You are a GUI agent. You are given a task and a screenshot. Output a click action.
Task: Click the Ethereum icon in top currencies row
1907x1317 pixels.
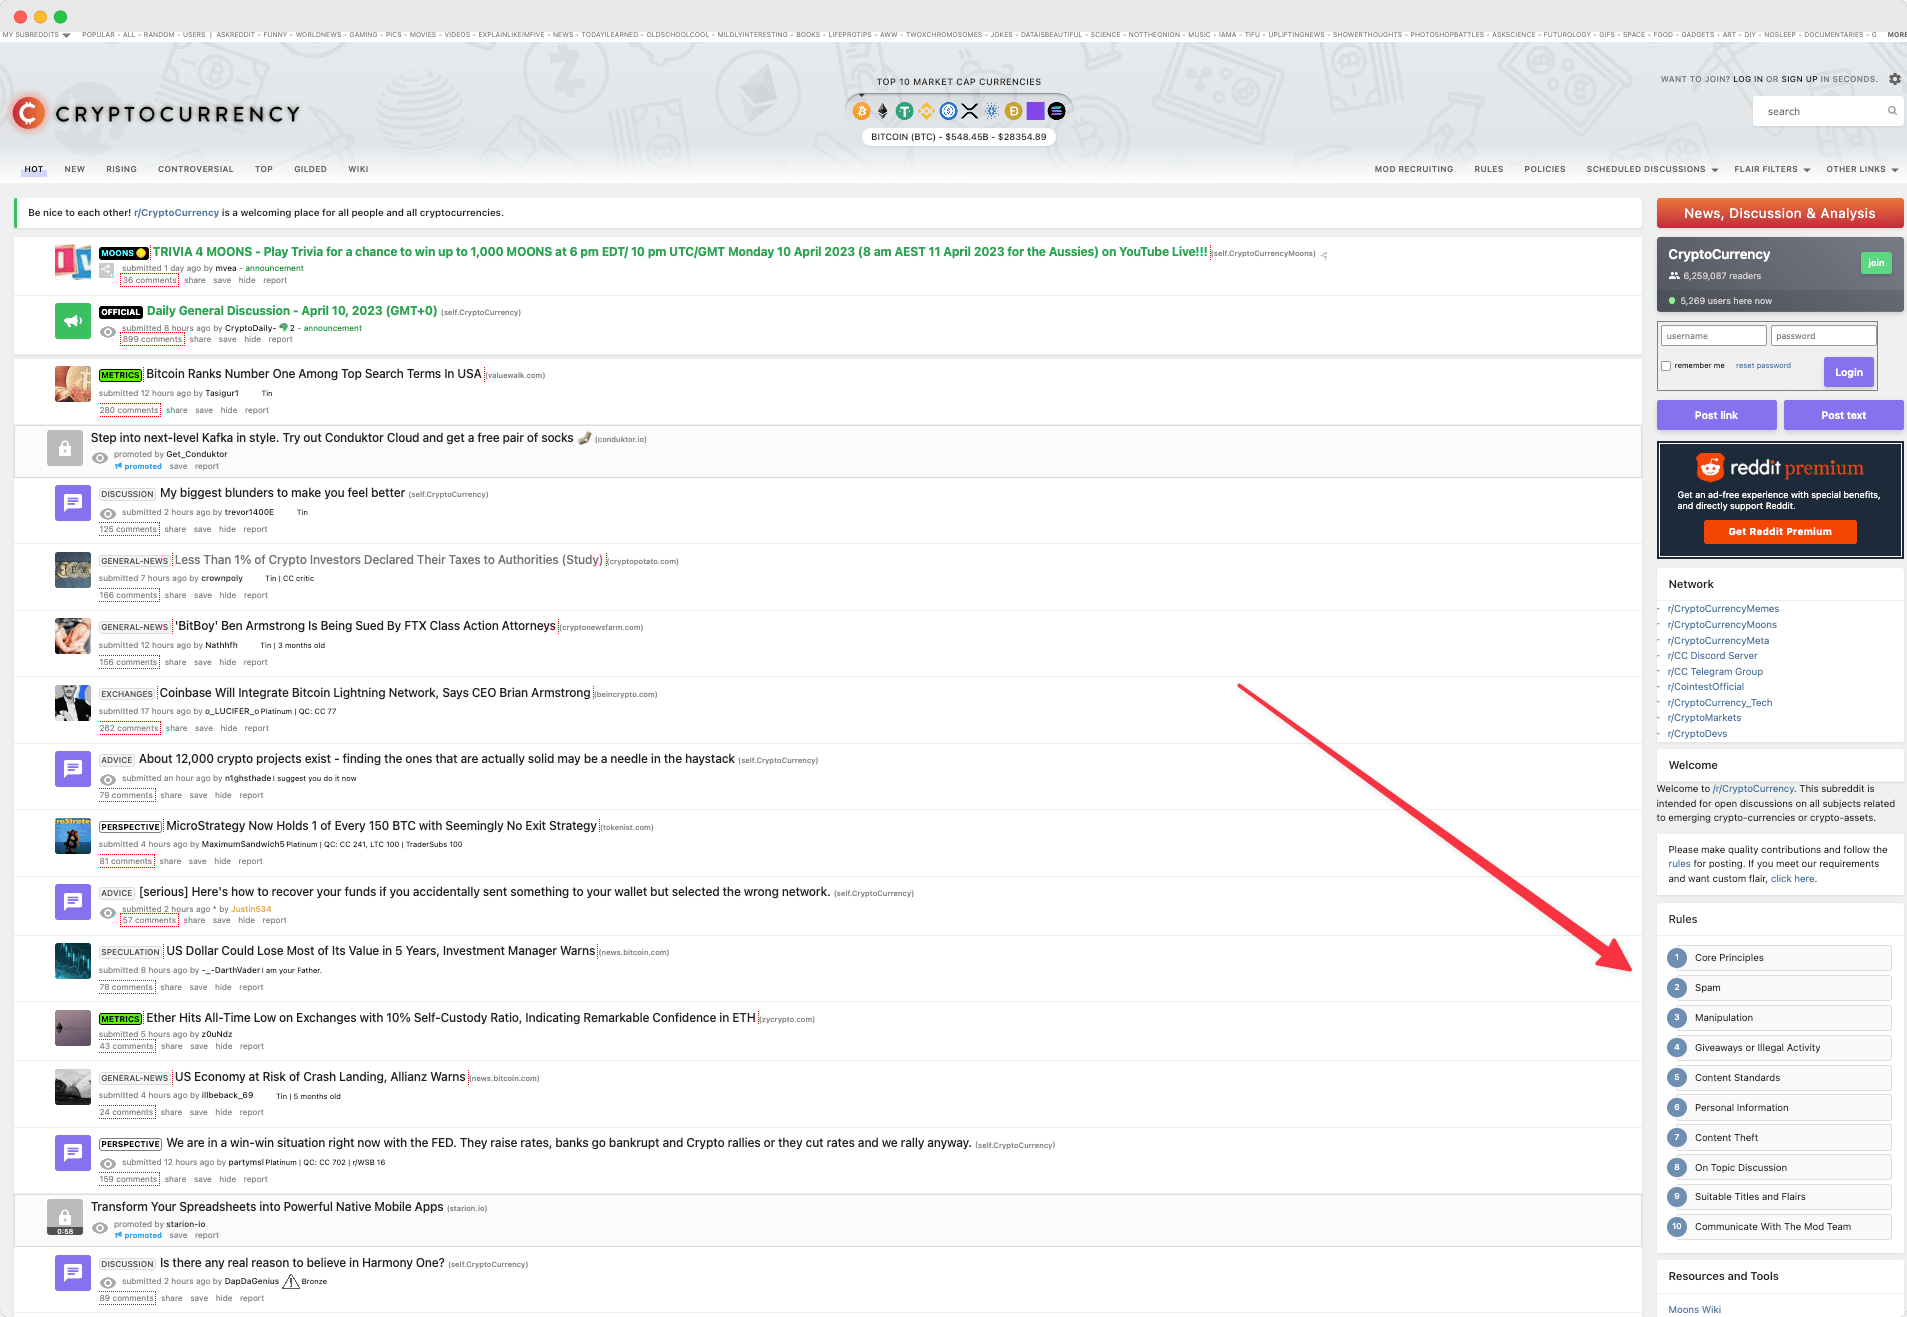click(x=884, y=111)
